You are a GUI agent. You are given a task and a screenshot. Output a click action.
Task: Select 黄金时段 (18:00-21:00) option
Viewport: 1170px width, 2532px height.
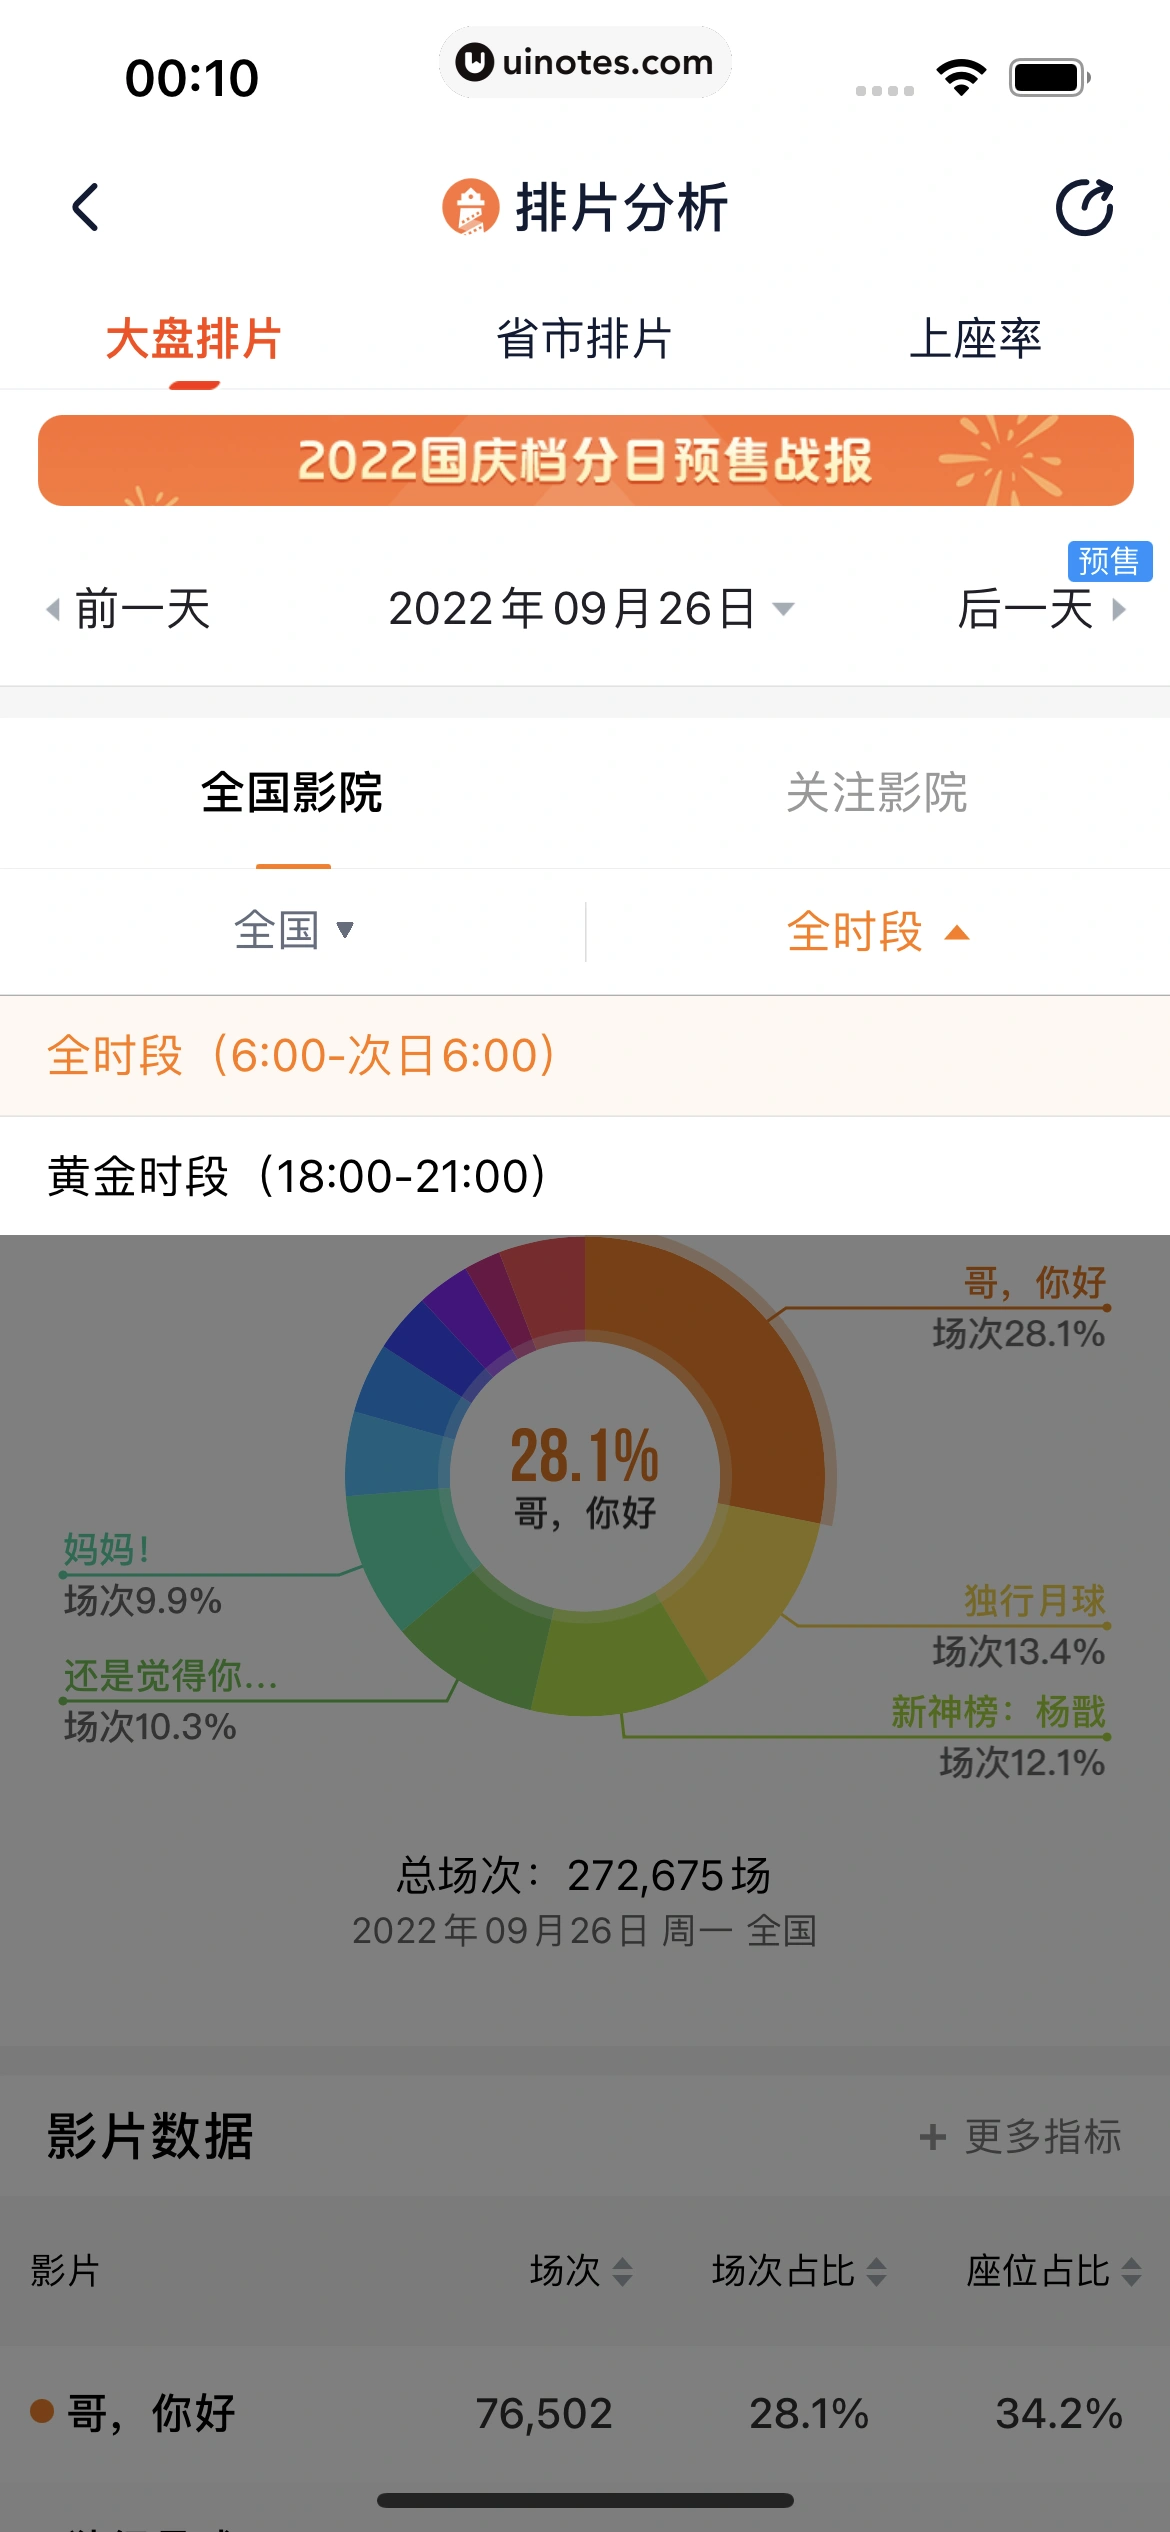tap(297, 1176)
